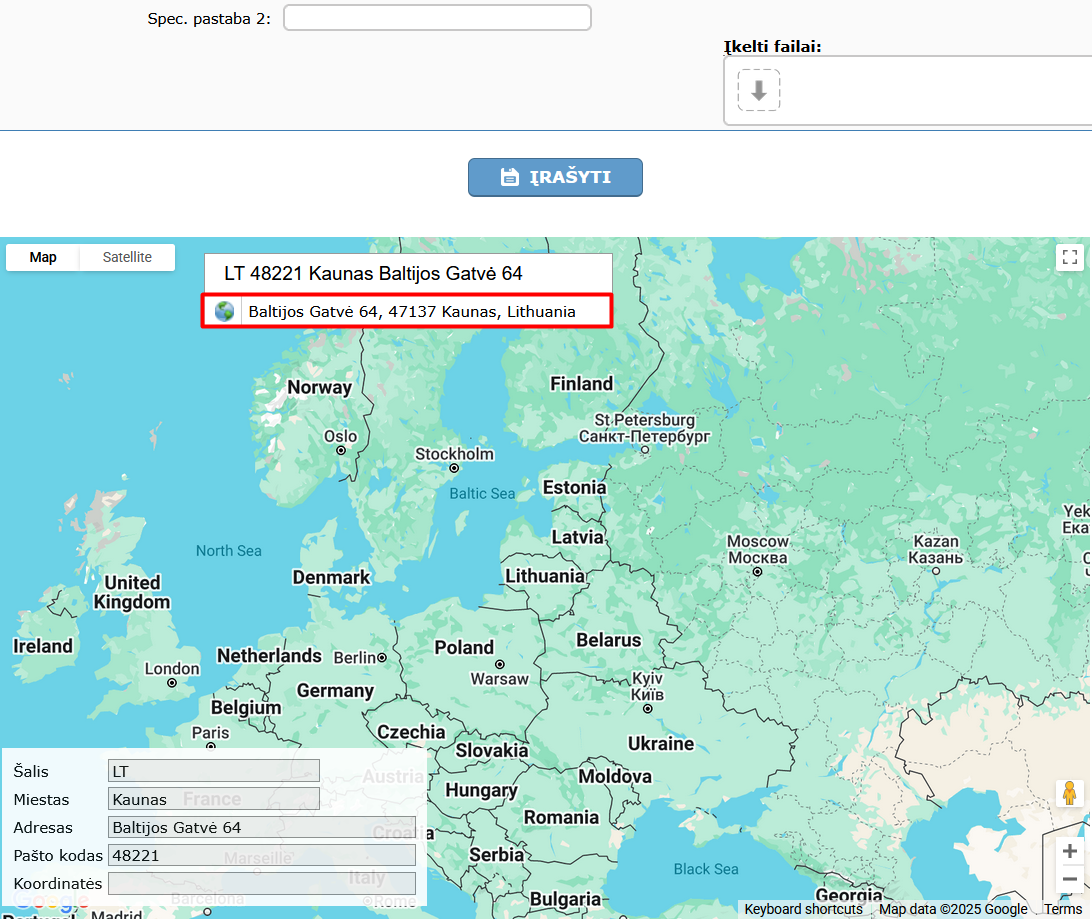1092x921 pixels.
Task: Click the Finland label on the map
Action: point(582,384)
